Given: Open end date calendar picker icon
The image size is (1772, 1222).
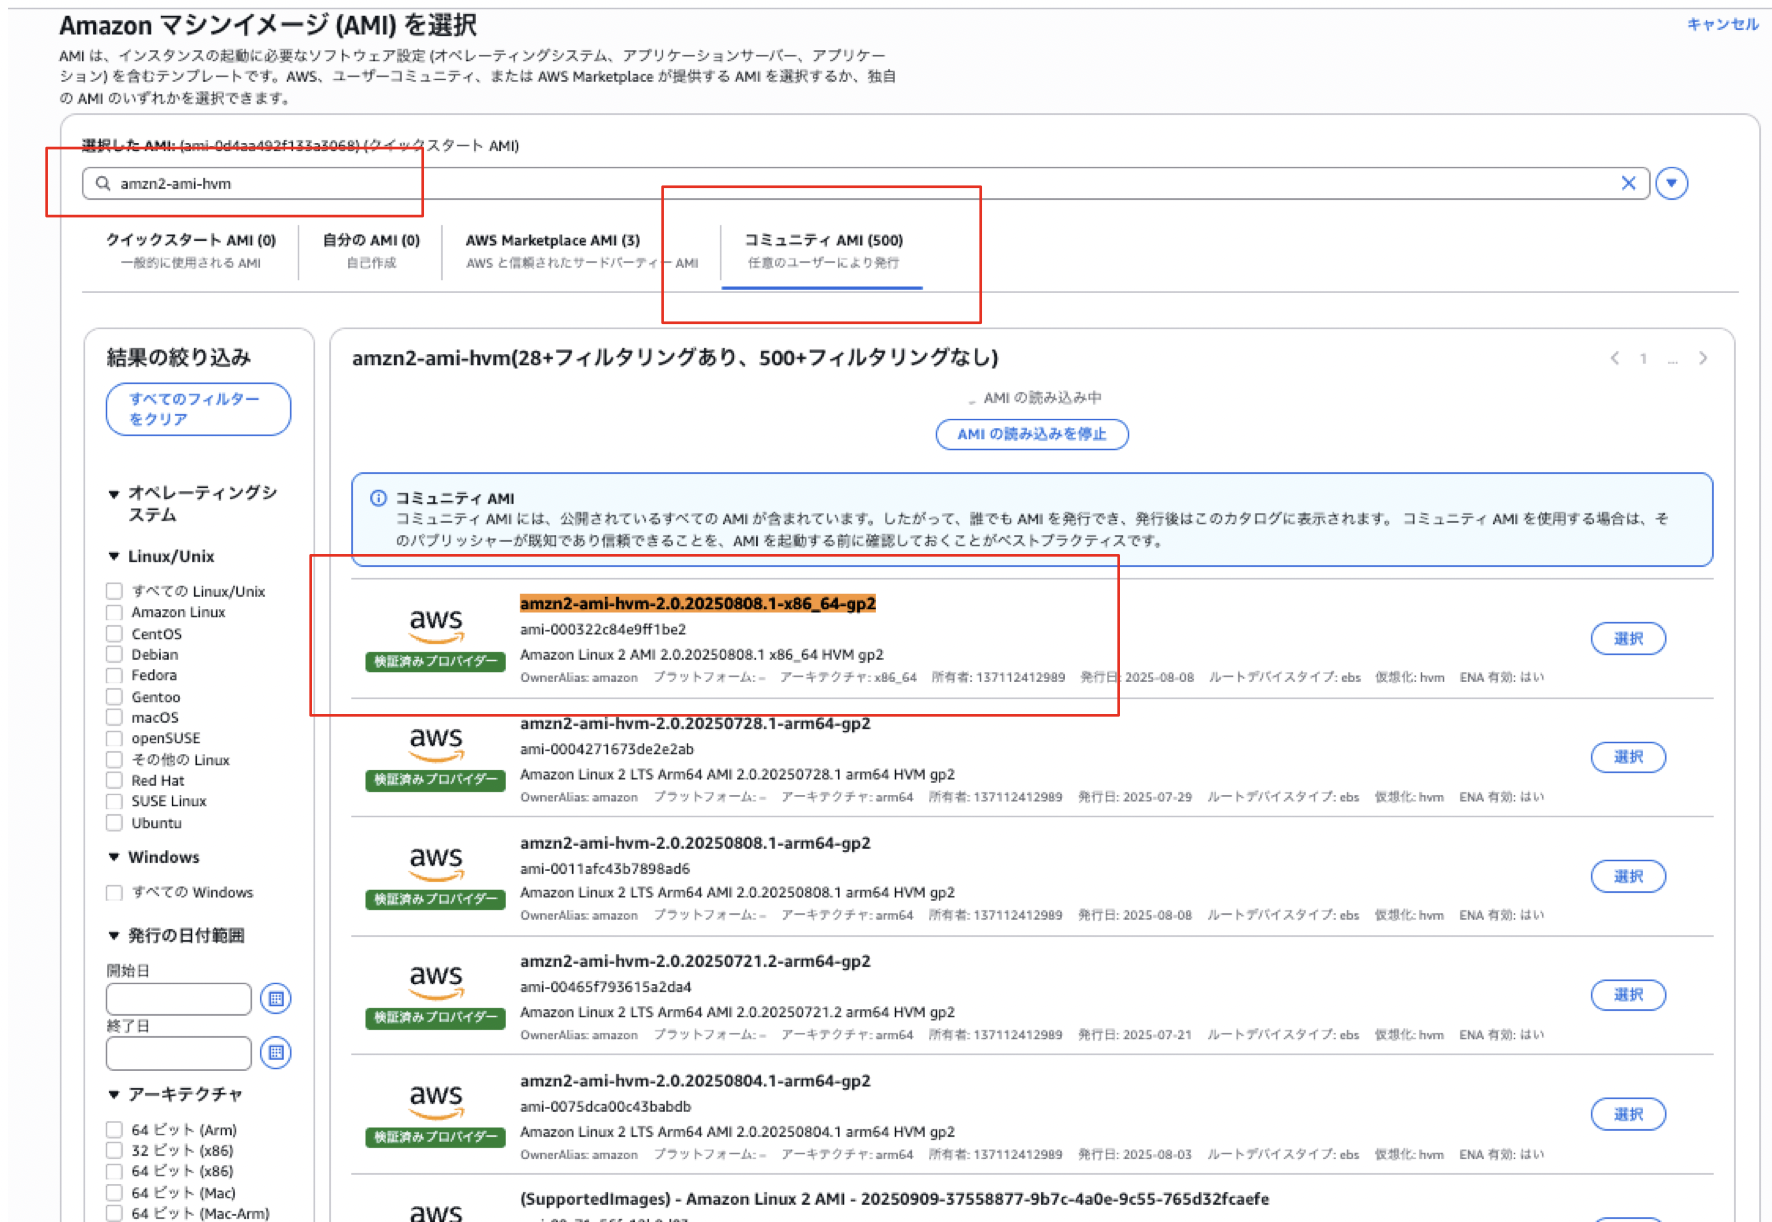Looking at the screenshot, I should click(x=276, y=1052).
